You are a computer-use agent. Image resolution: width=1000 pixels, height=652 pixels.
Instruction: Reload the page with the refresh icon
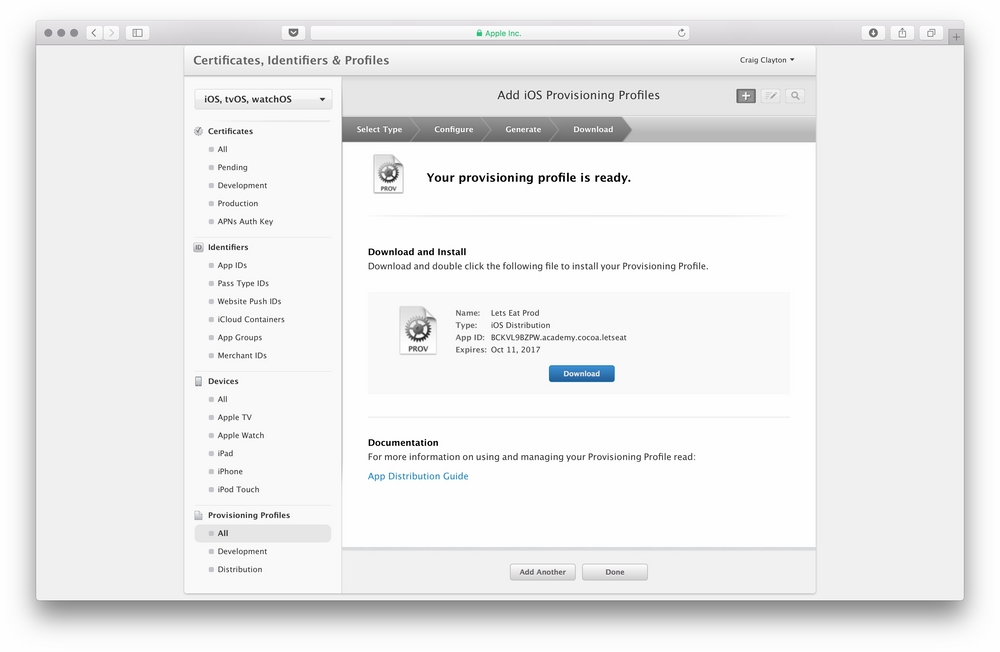(681, 33)
